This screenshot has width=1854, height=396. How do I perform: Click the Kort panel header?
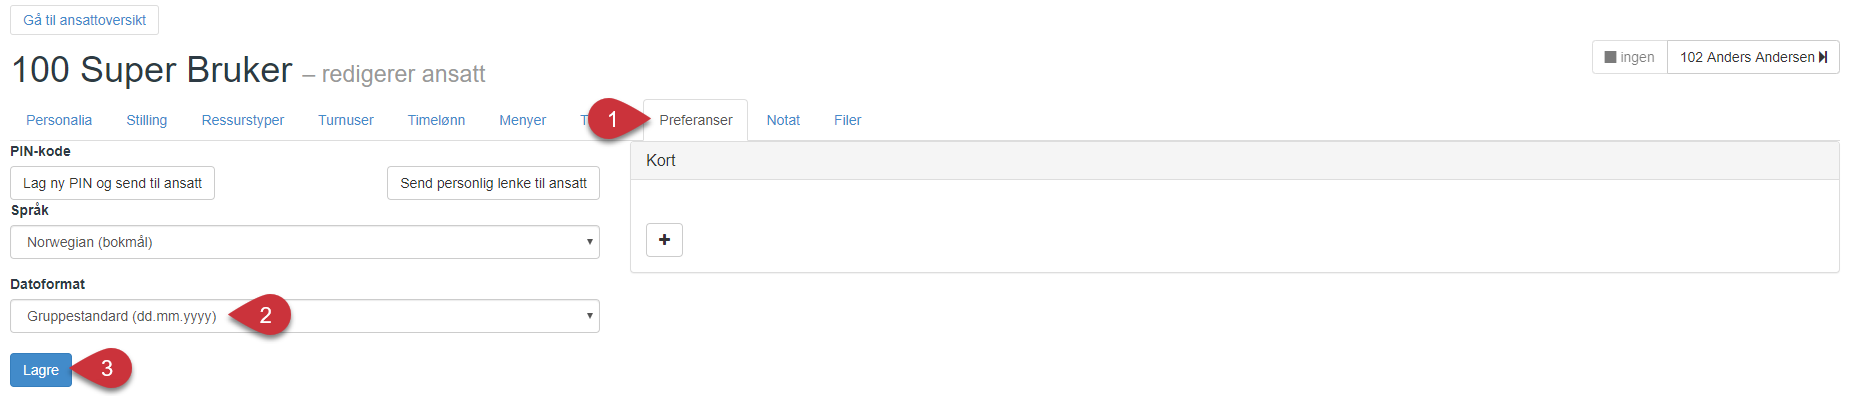1235,160
